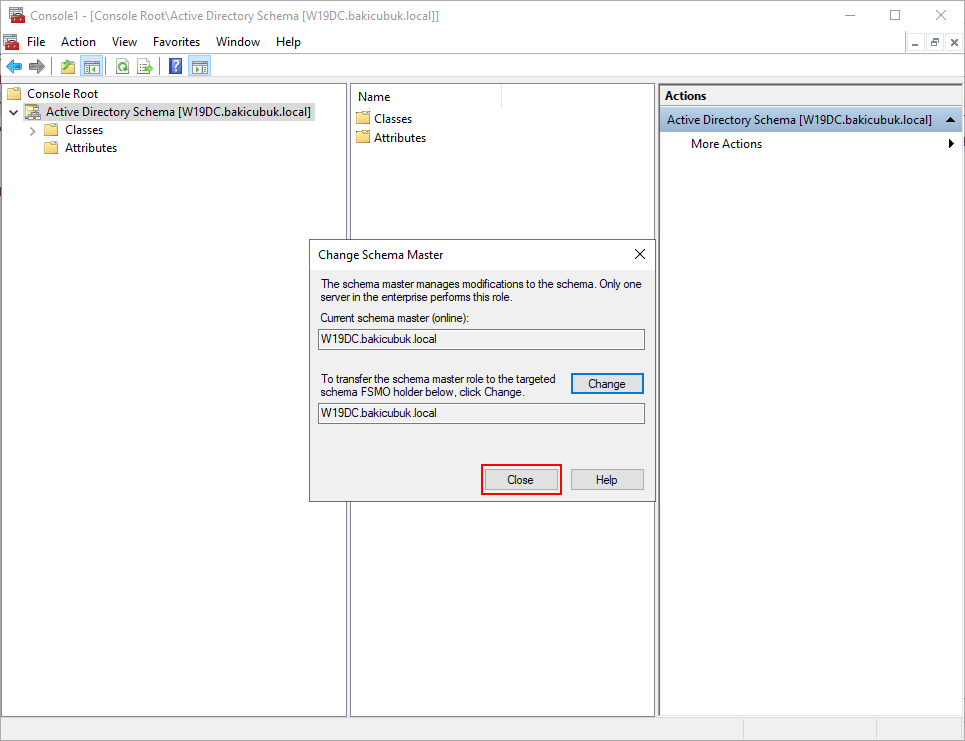
Task: Select Active Directory Schema header in Actions pane
Action: 811,120
